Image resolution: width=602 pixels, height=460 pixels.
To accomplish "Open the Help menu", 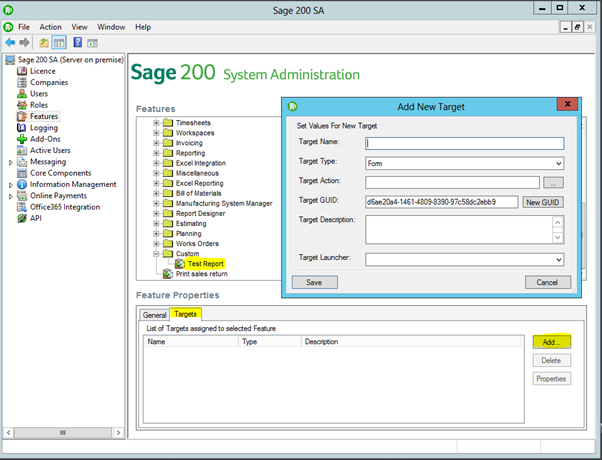I will click(143, 27).
